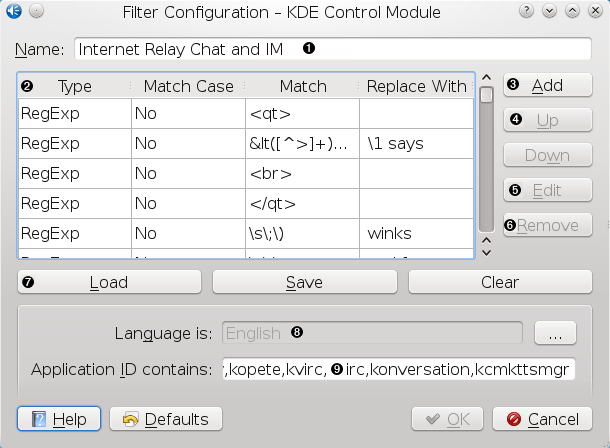Image resolution: width=610 pixels, height=448 pixels.
Task: Click the pin window button in the title bar
Action: 36,12
